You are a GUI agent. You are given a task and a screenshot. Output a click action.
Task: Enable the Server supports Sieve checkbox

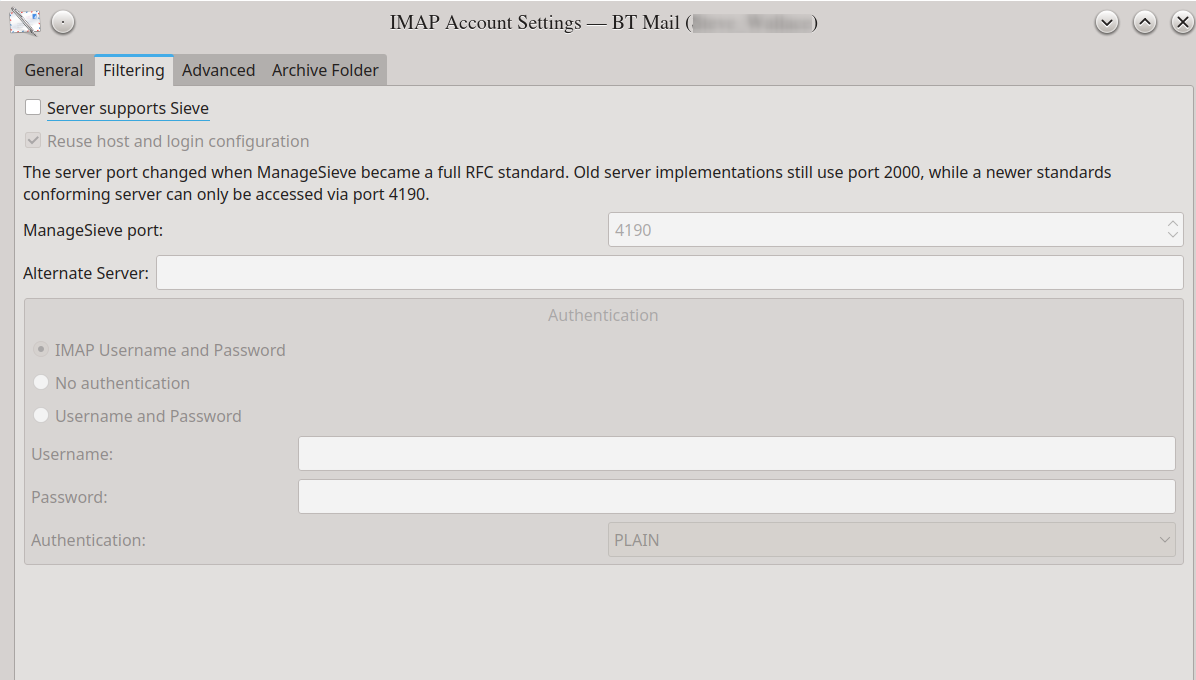point(33,107)
